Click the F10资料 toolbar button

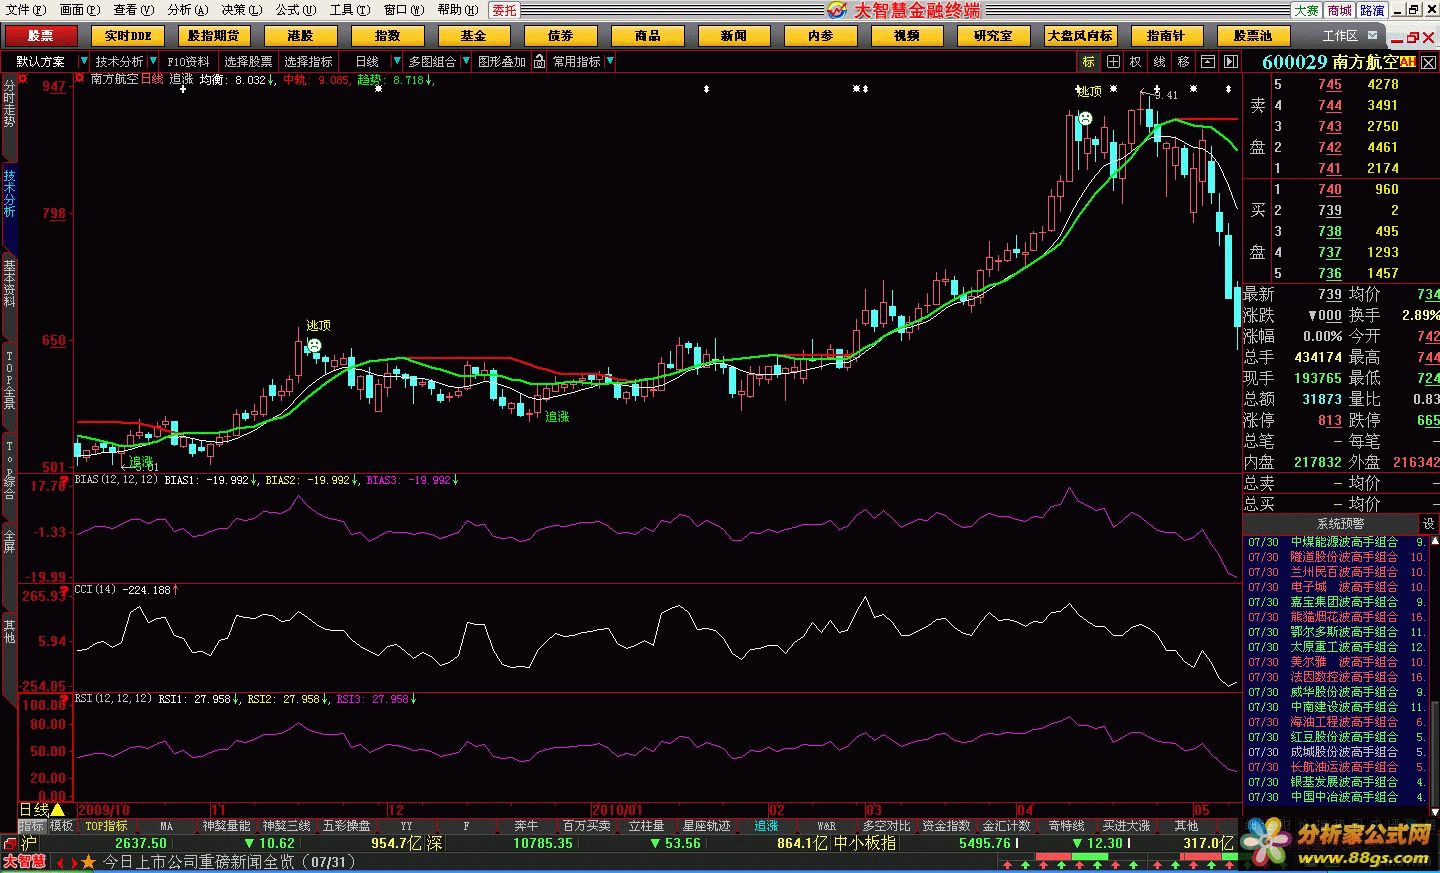(189, 61)
